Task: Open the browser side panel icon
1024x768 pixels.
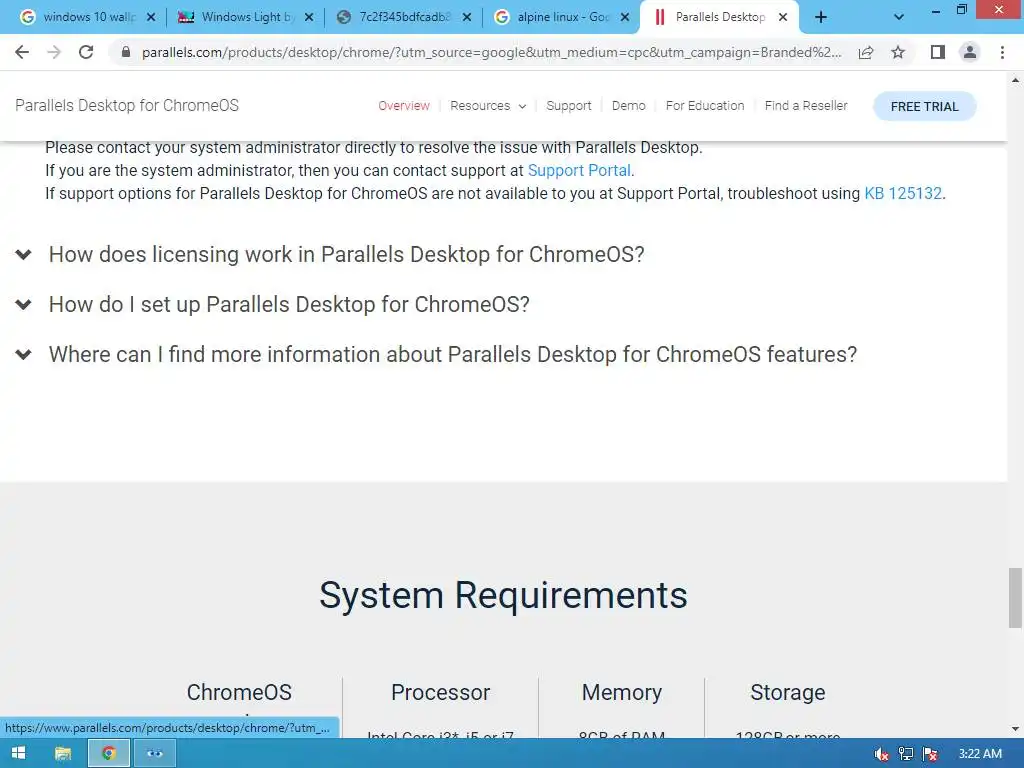Action: tap(938, 52)
